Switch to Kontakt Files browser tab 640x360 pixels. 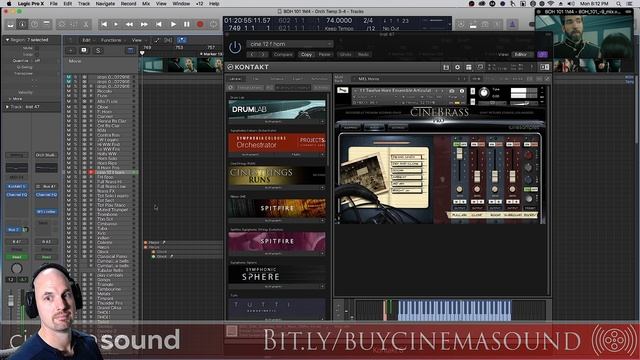point(256,79)
